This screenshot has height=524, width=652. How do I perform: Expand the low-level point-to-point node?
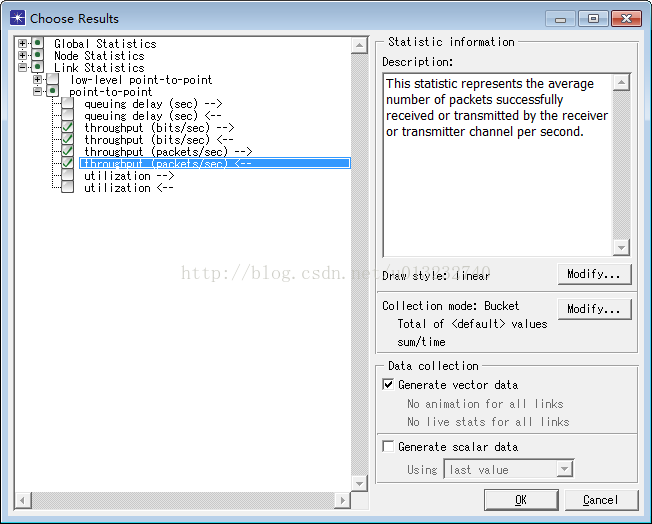(x=37, y=79)
